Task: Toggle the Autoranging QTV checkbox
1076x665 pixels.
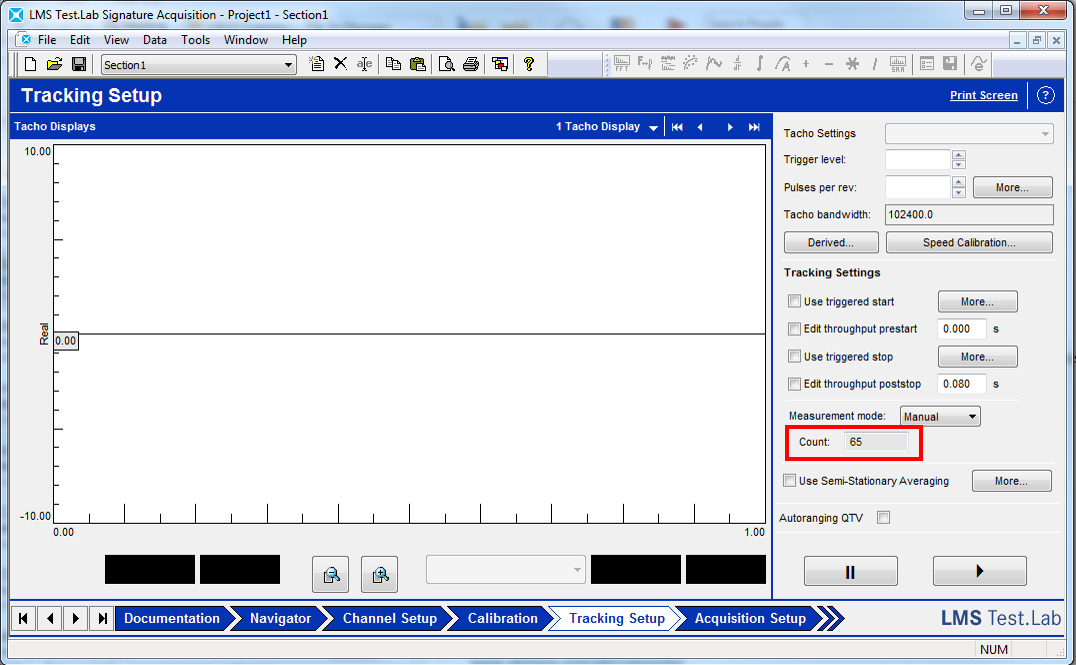Action: (x=883, y=517)
